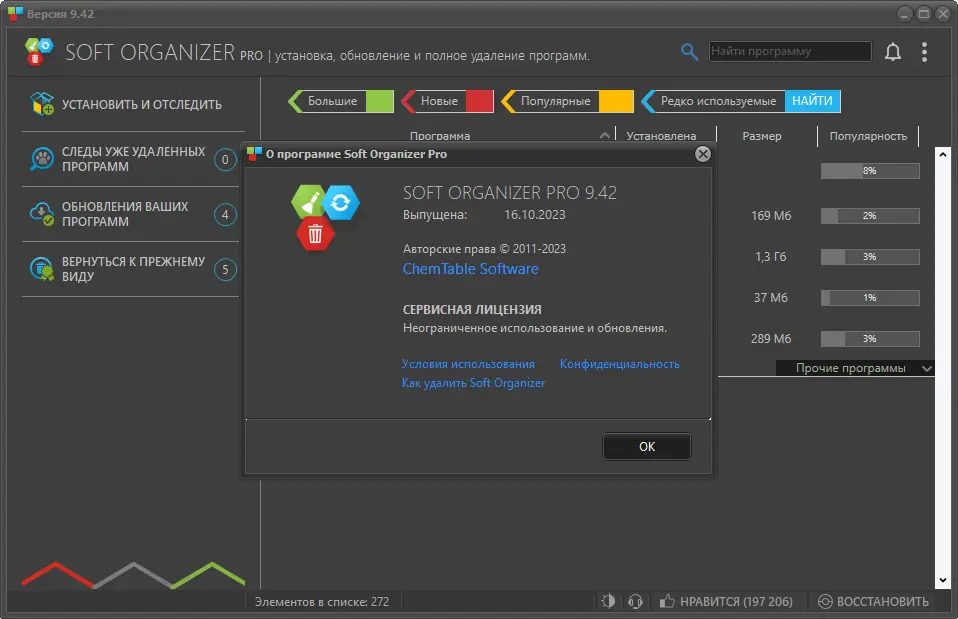Screen dimensions: 958x619
Task: Click the traces counter badge 0
Action: (x=225, y=159)
